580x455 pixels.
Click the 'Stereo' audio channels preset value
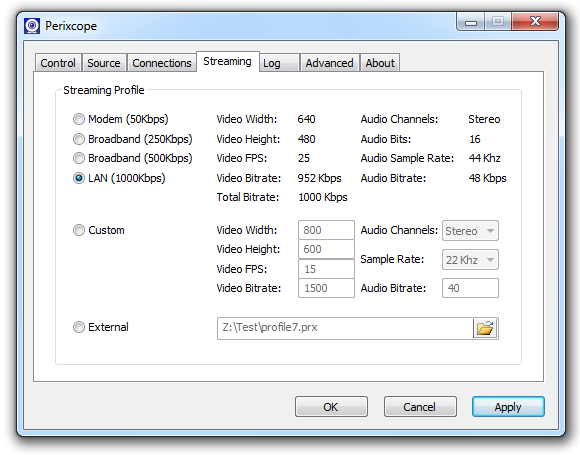484,119
